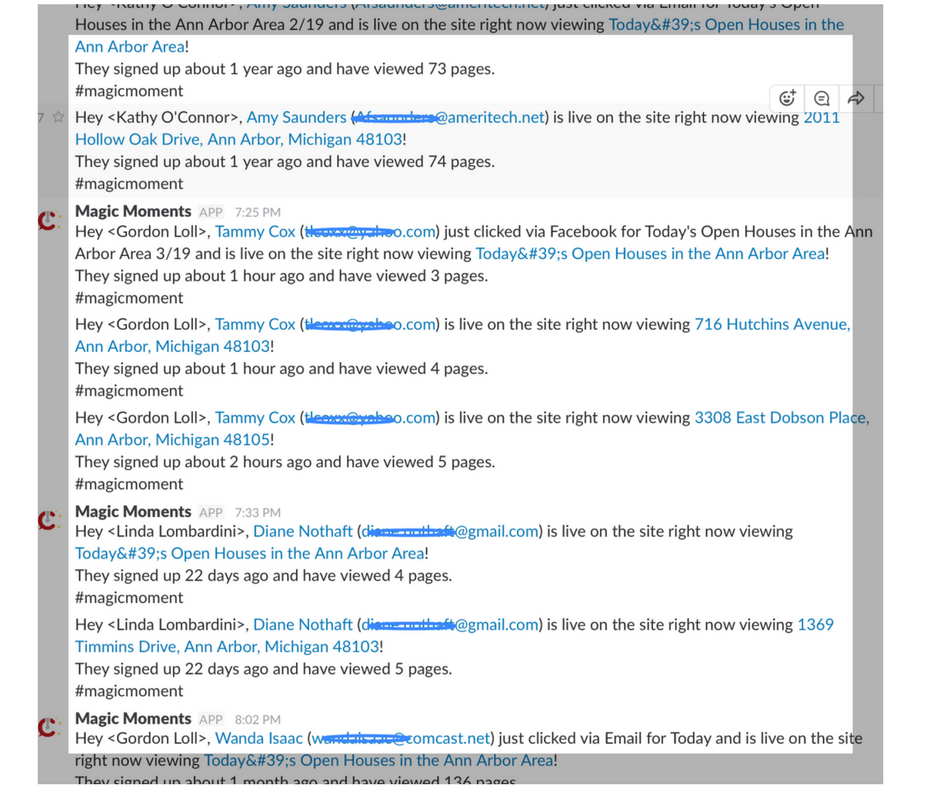Click the 7:33 PM message timestamp
The image size is (940, 788).
(x=258, y=513)
